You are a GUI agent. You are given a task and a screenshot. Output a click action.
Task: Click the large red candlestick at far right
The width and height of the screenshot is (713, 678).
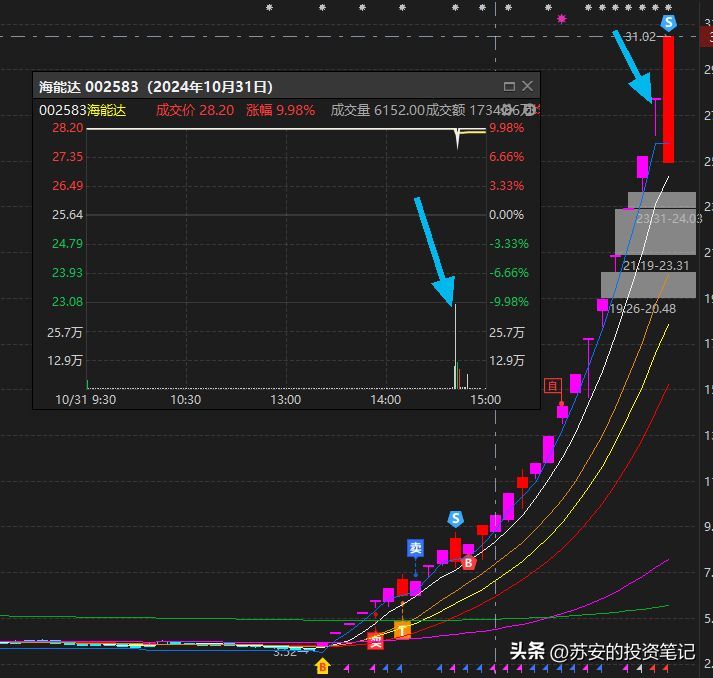(x=668, y=100)
